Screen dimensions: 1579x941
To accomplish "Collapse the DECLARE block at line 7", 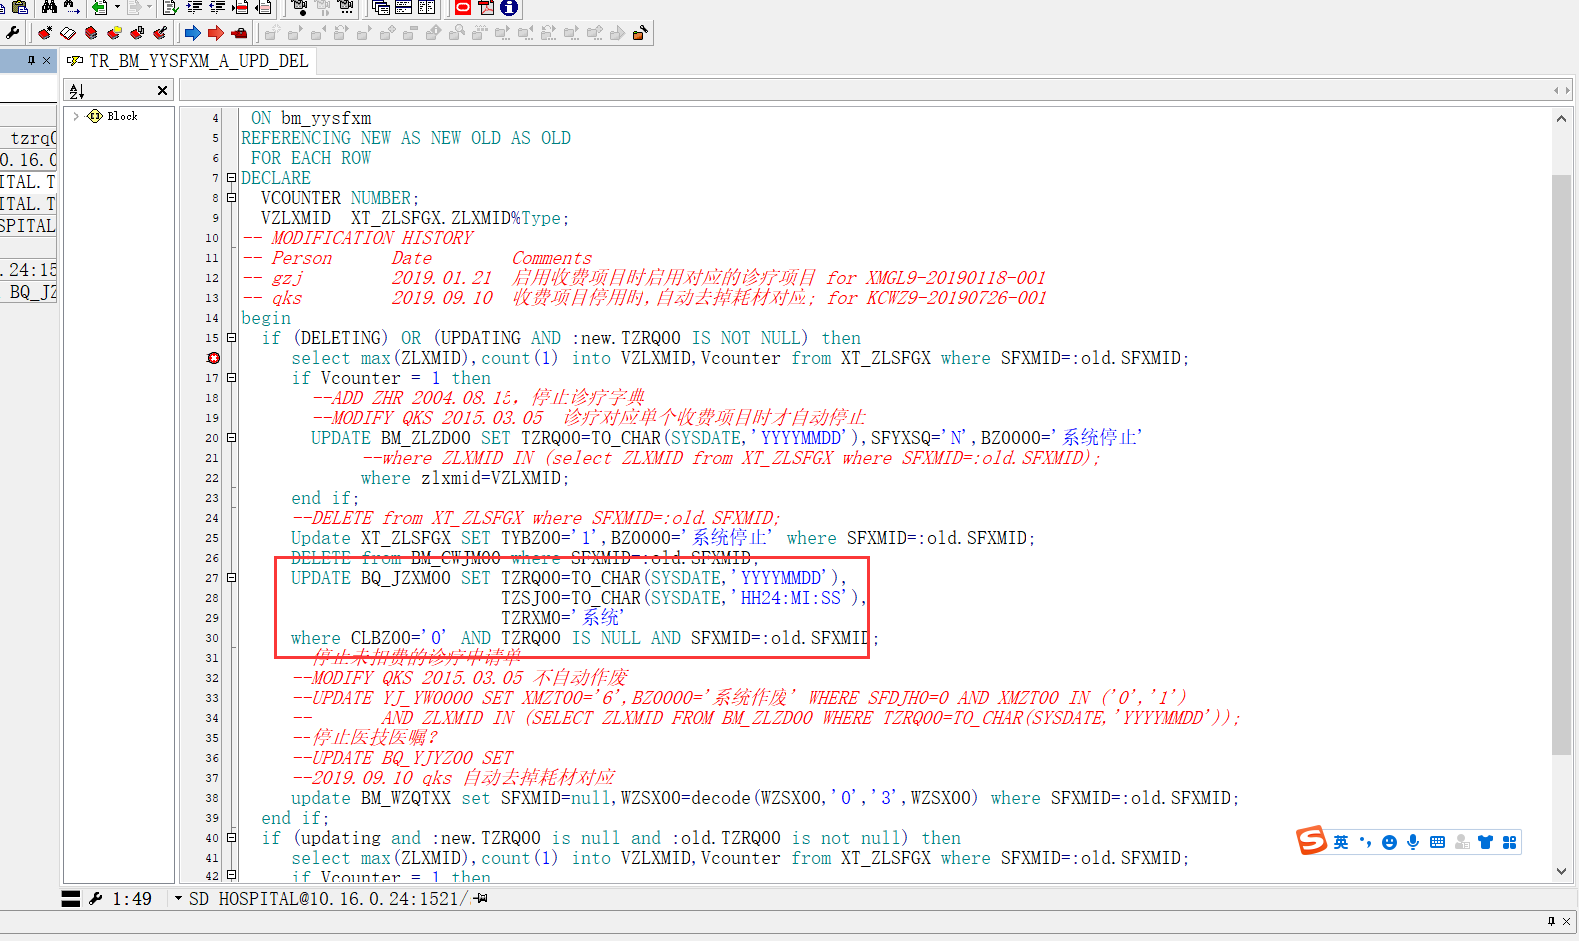I will tap(231, 178).
